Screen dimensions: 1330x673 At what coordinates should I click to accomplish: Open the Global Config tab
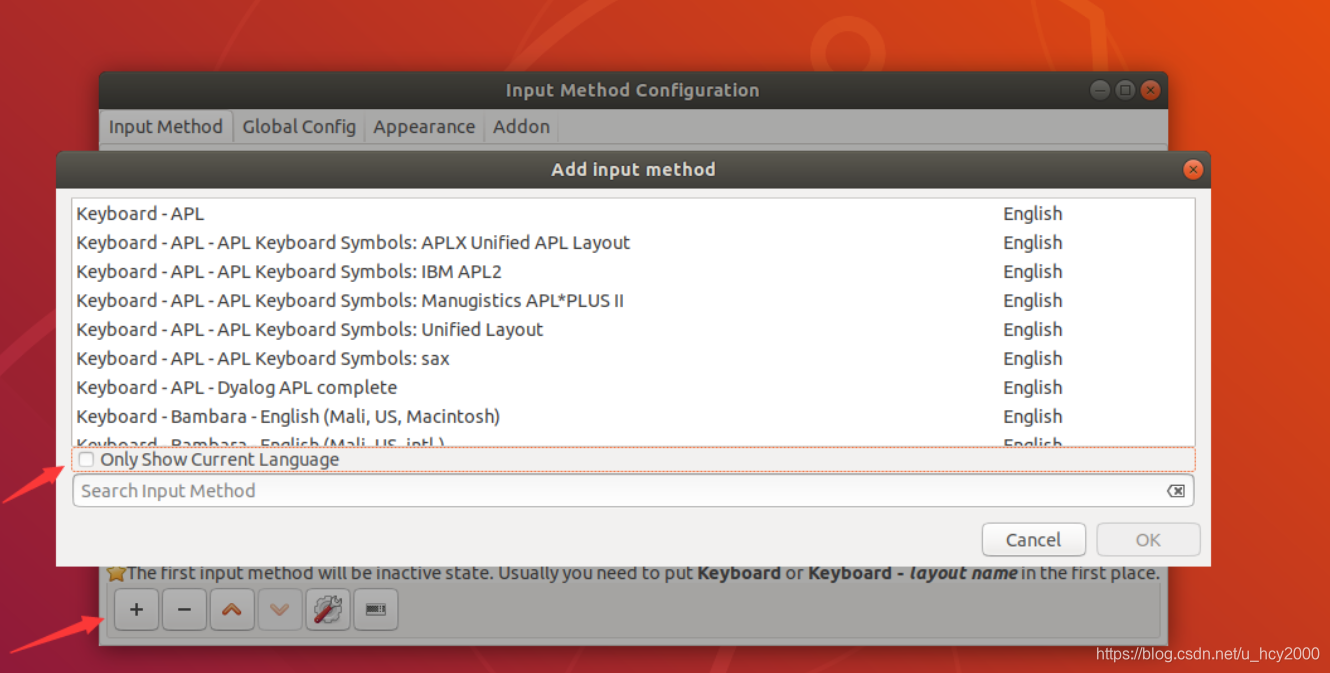point(299,127)
